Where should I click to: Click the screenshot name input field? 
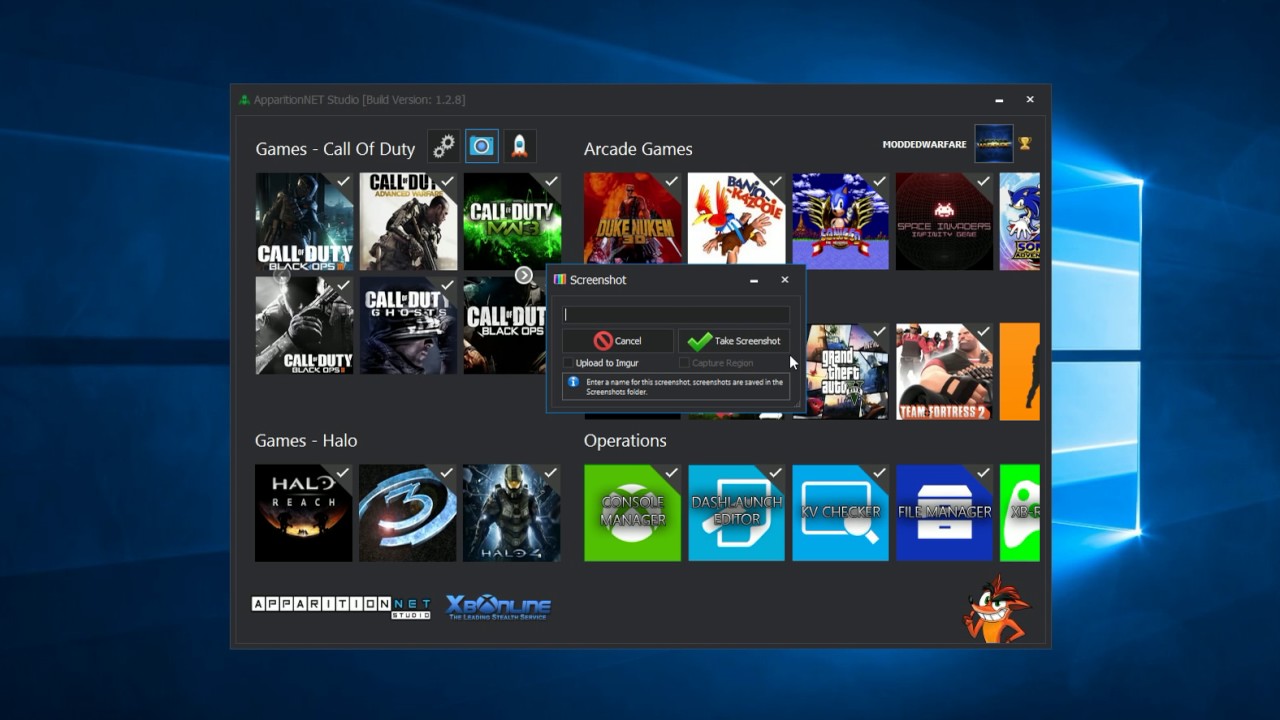click(x=676, y=315)
